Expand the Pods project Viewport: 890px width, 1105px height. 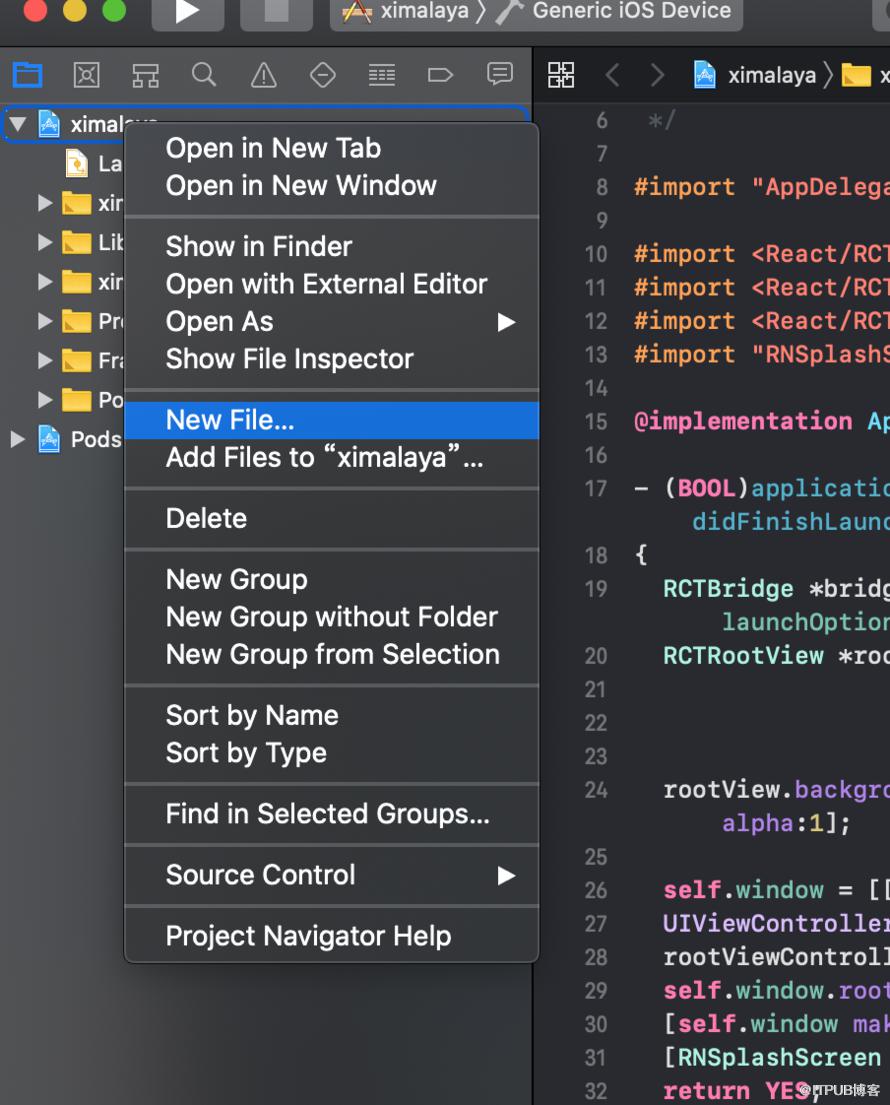(18, 439)
